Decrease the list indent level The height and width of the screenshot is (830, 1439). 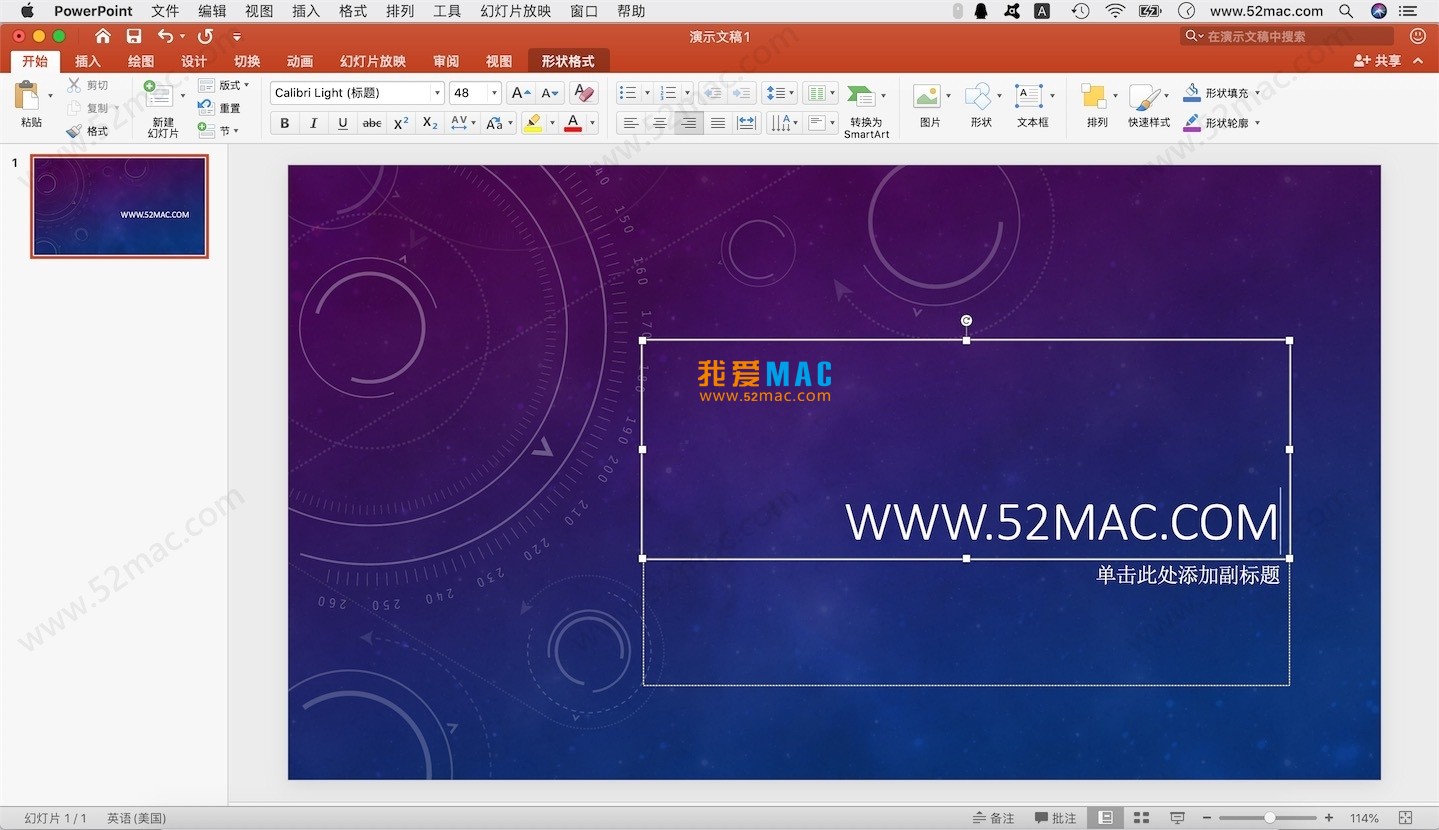pyautogui.click(x=711, y=93)
